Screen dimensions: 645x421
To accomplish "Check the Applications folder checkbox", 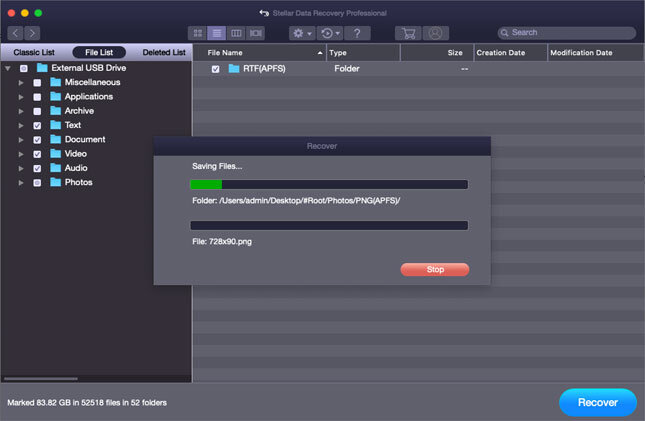I will (37, 97).
